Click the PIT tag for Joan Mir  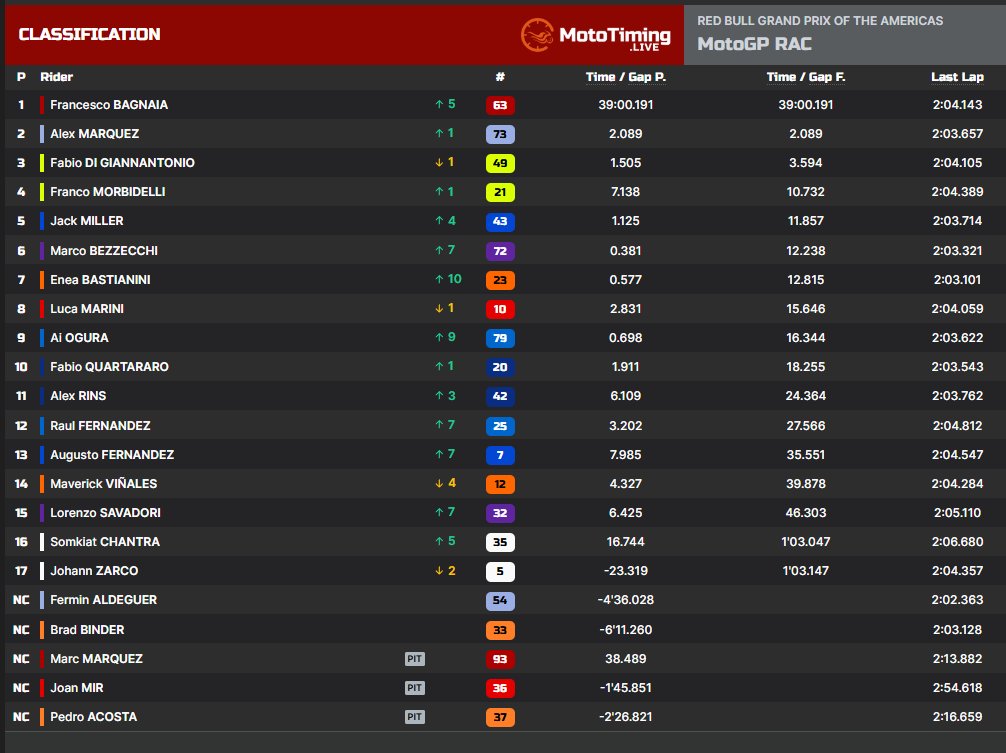414,688
